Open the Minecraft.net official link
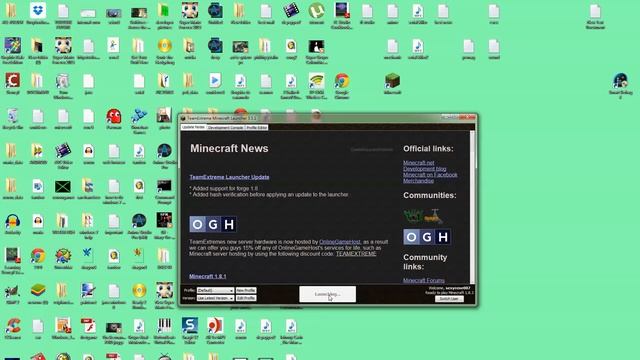Screen dimensions: 640x360 click(x=418, y=162)
